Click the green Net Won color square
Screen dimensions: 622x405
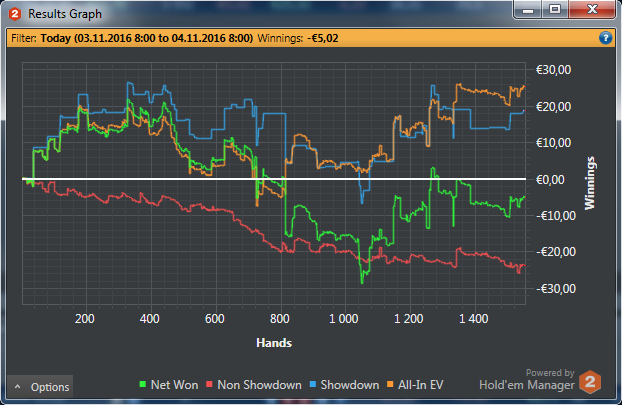pyautogui.click(x=143, y=384)
